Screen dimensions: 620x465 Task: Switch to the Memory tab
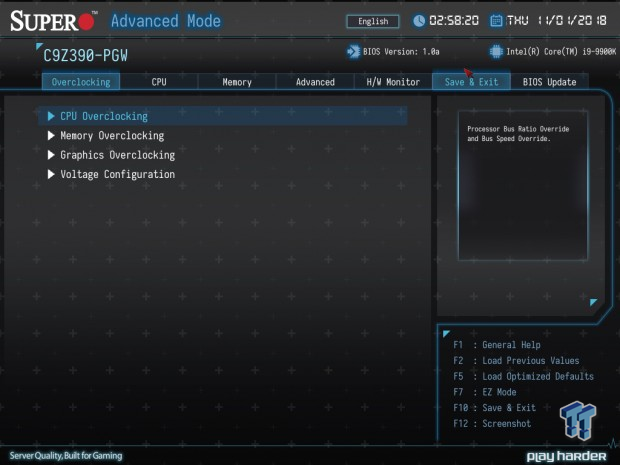(237, 82)
